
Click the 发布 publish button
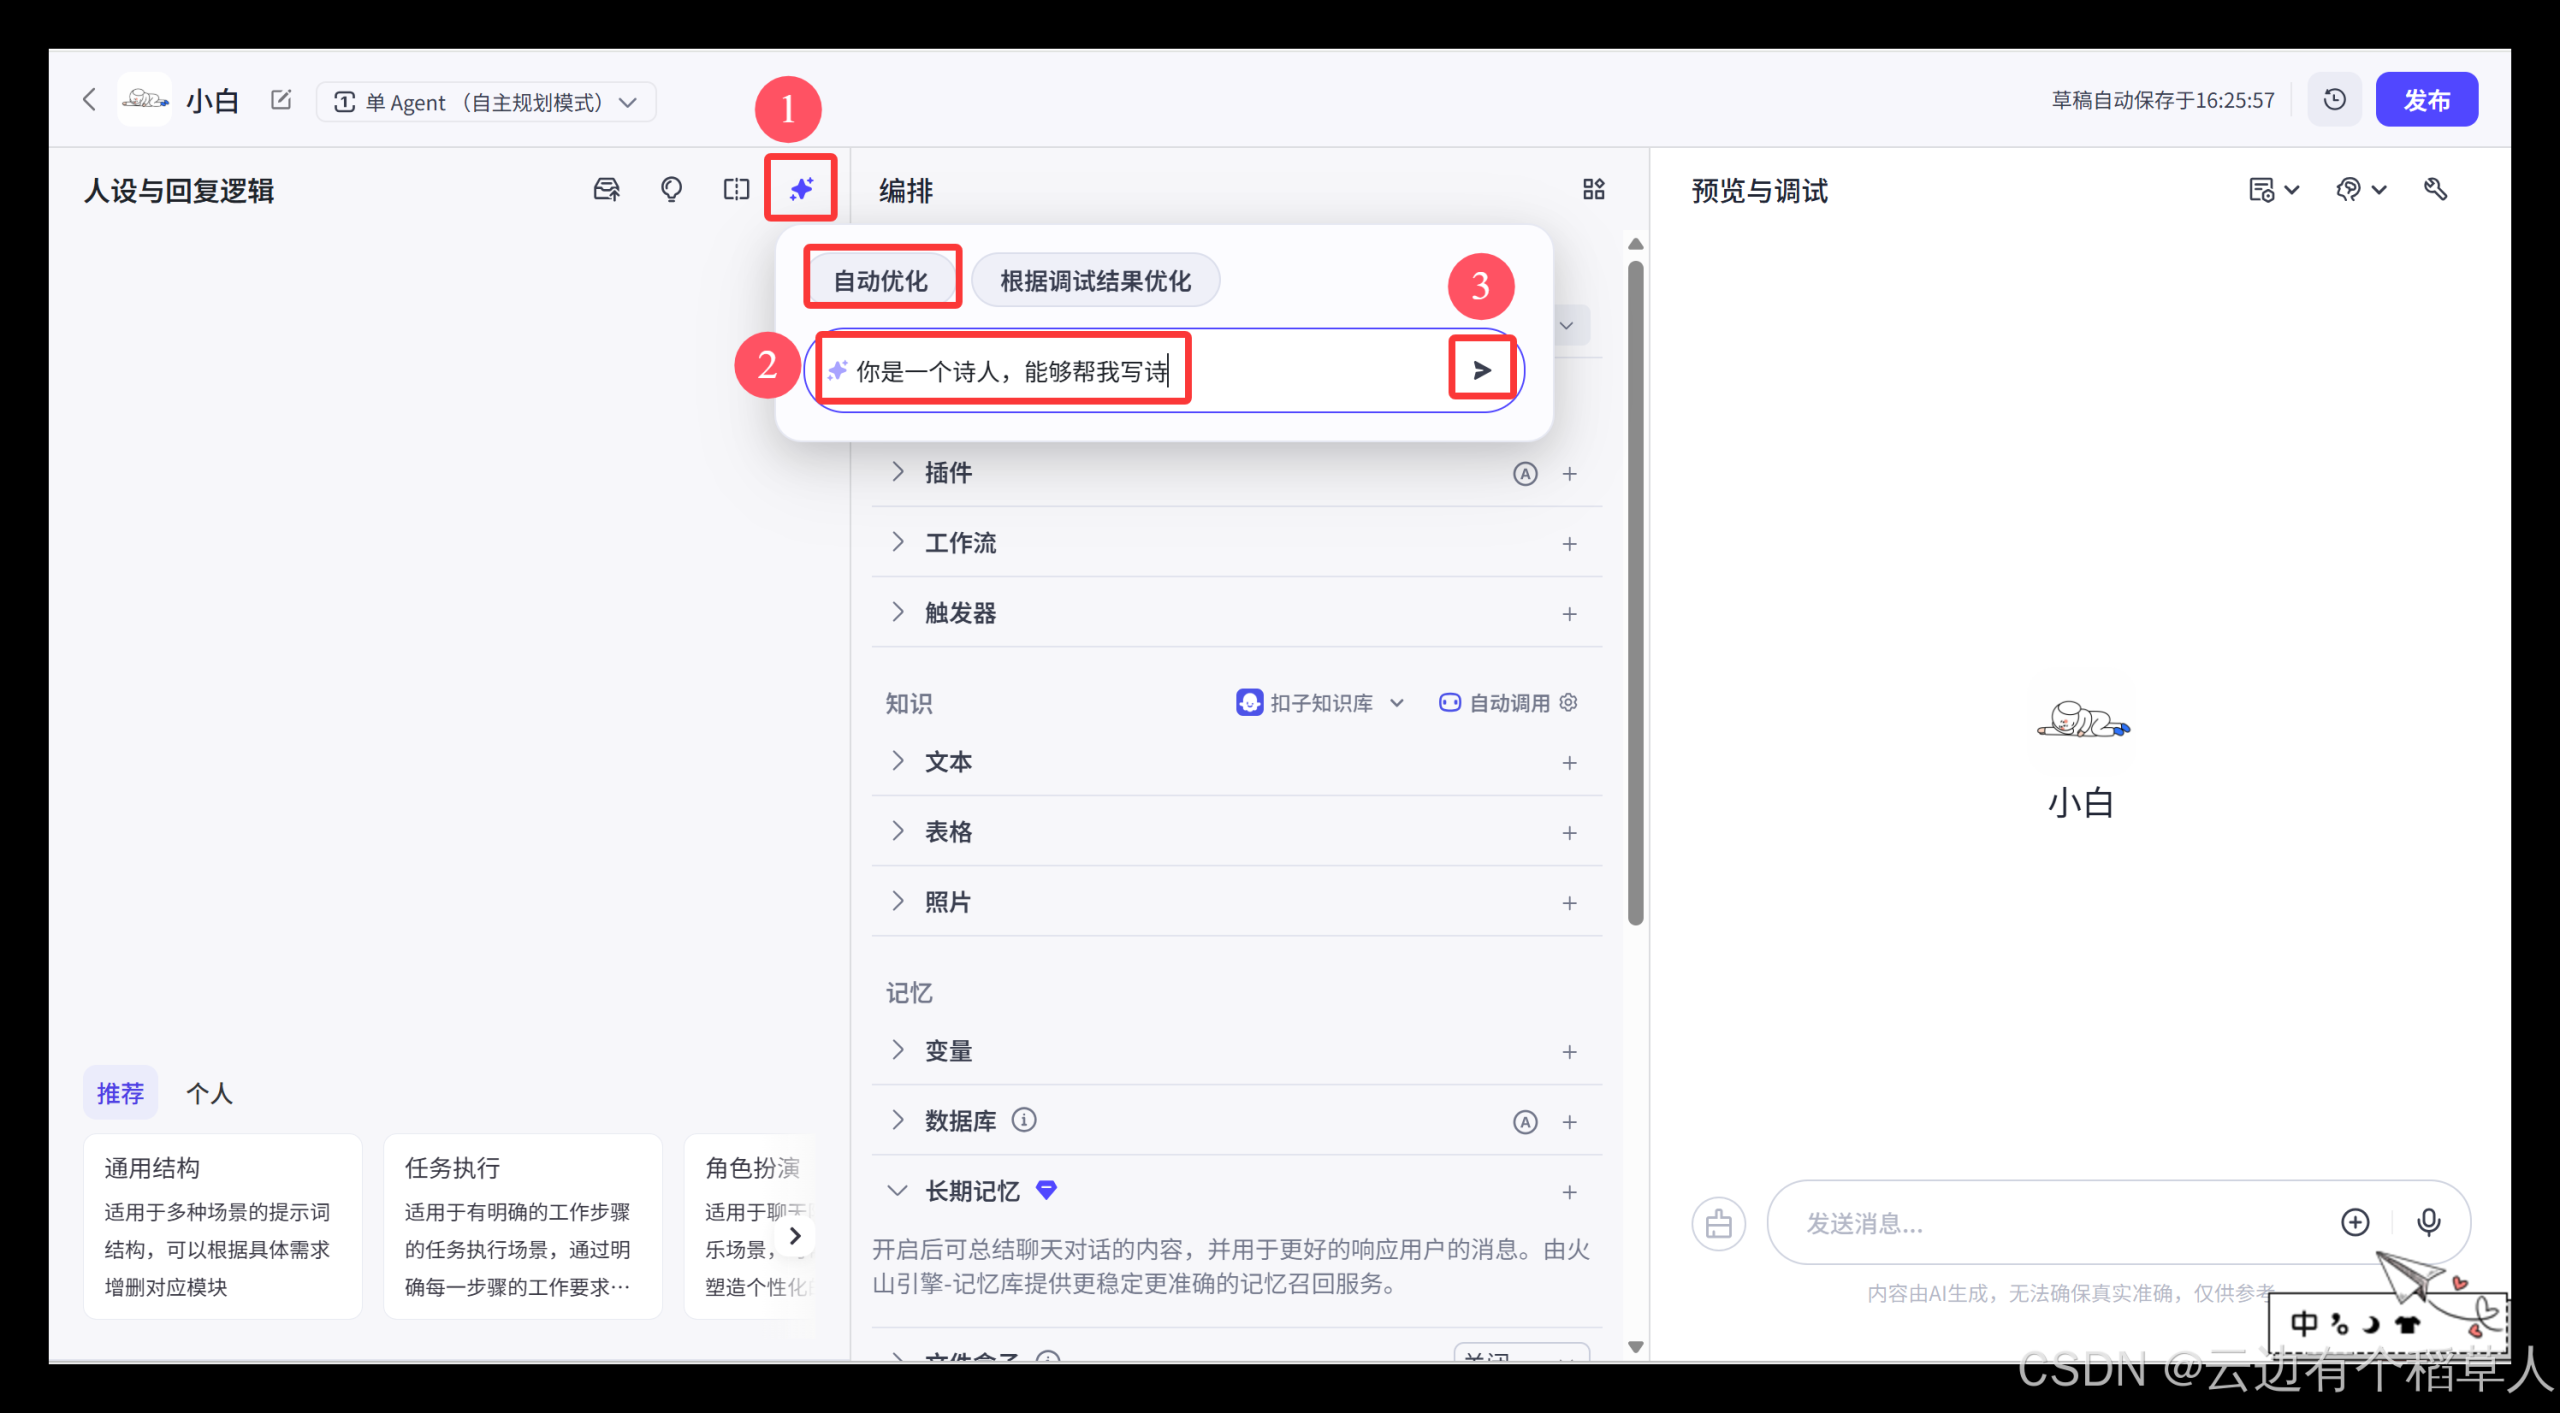click(x=2427, y=99)
